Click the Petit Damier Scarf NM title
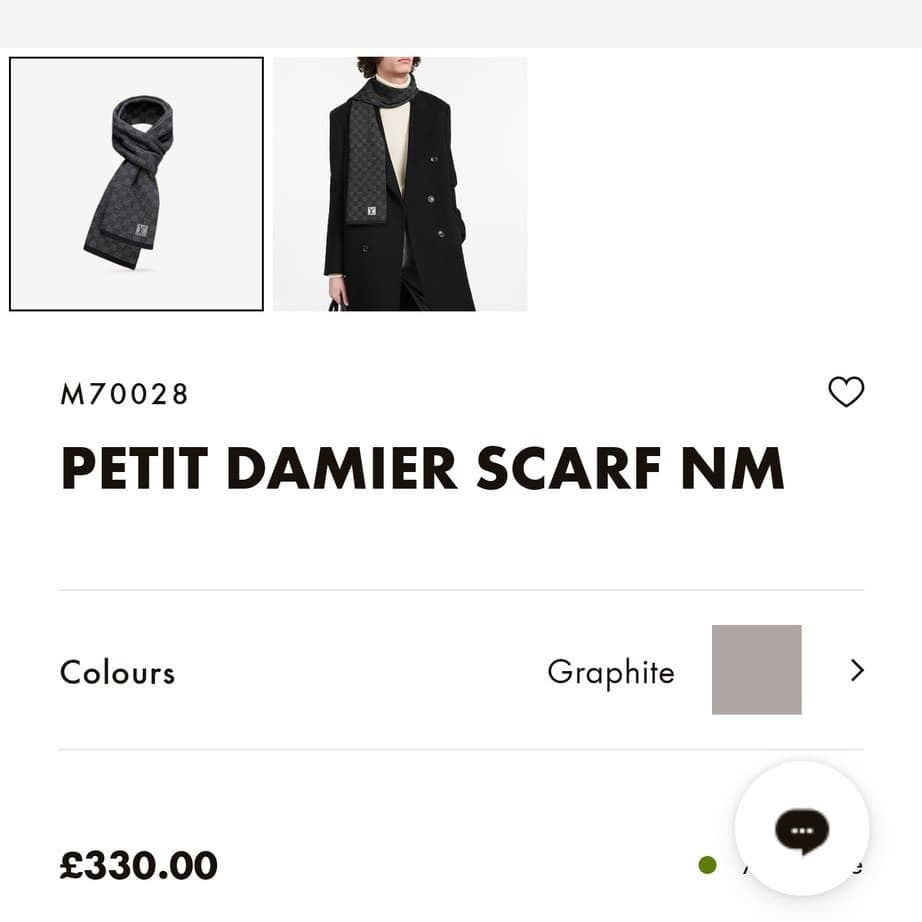Viewport: 922px width, 922px height. click(x=422, y=468)
